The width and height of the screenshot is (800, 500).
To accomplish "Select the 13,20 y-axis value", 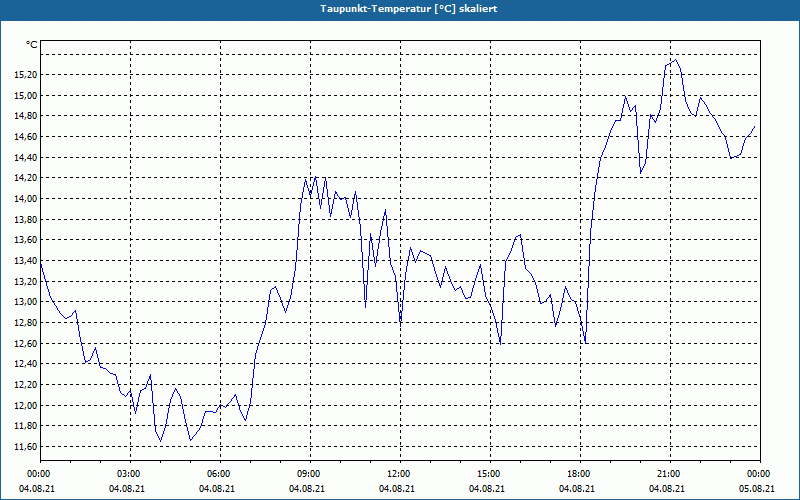I will [x=27, y=282].
